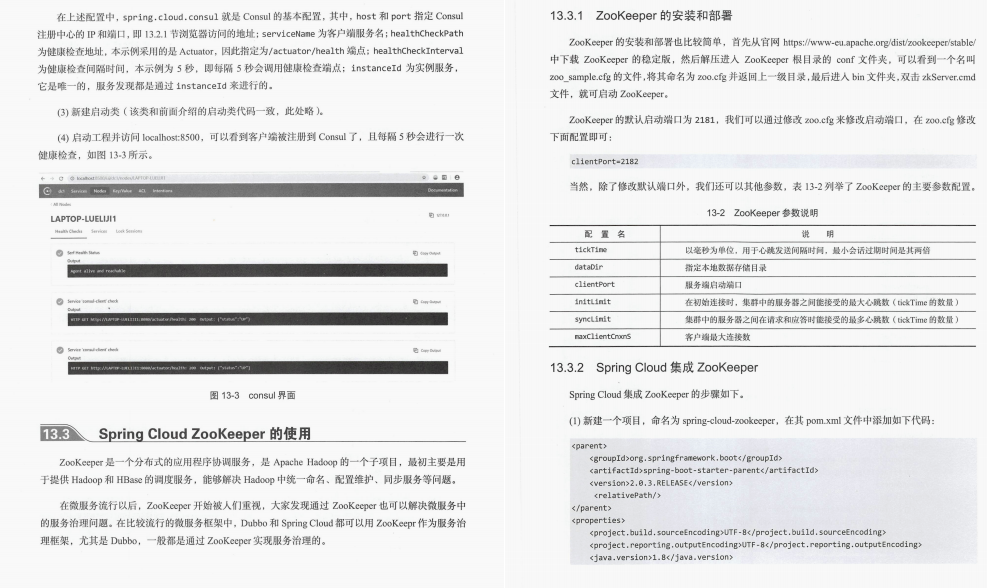Click the '客户端最大连接数' description cell
Viewport: 987px width, 588px height.
coord(718,337)
